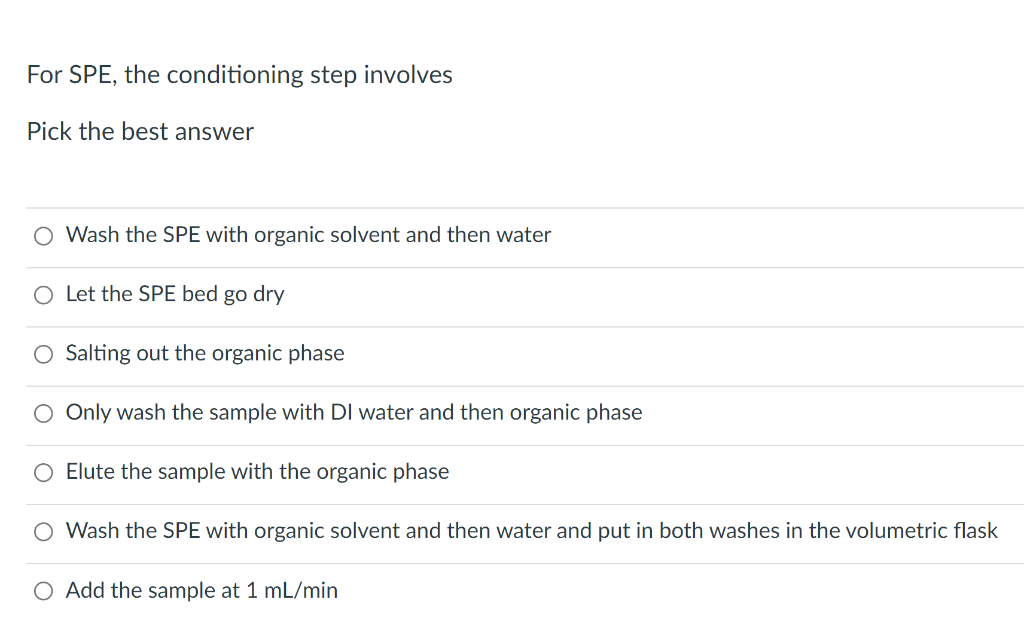Click the empty radio circle beside the last option
This screenshot has width=1024, height=630.
(x=43, y=590)
